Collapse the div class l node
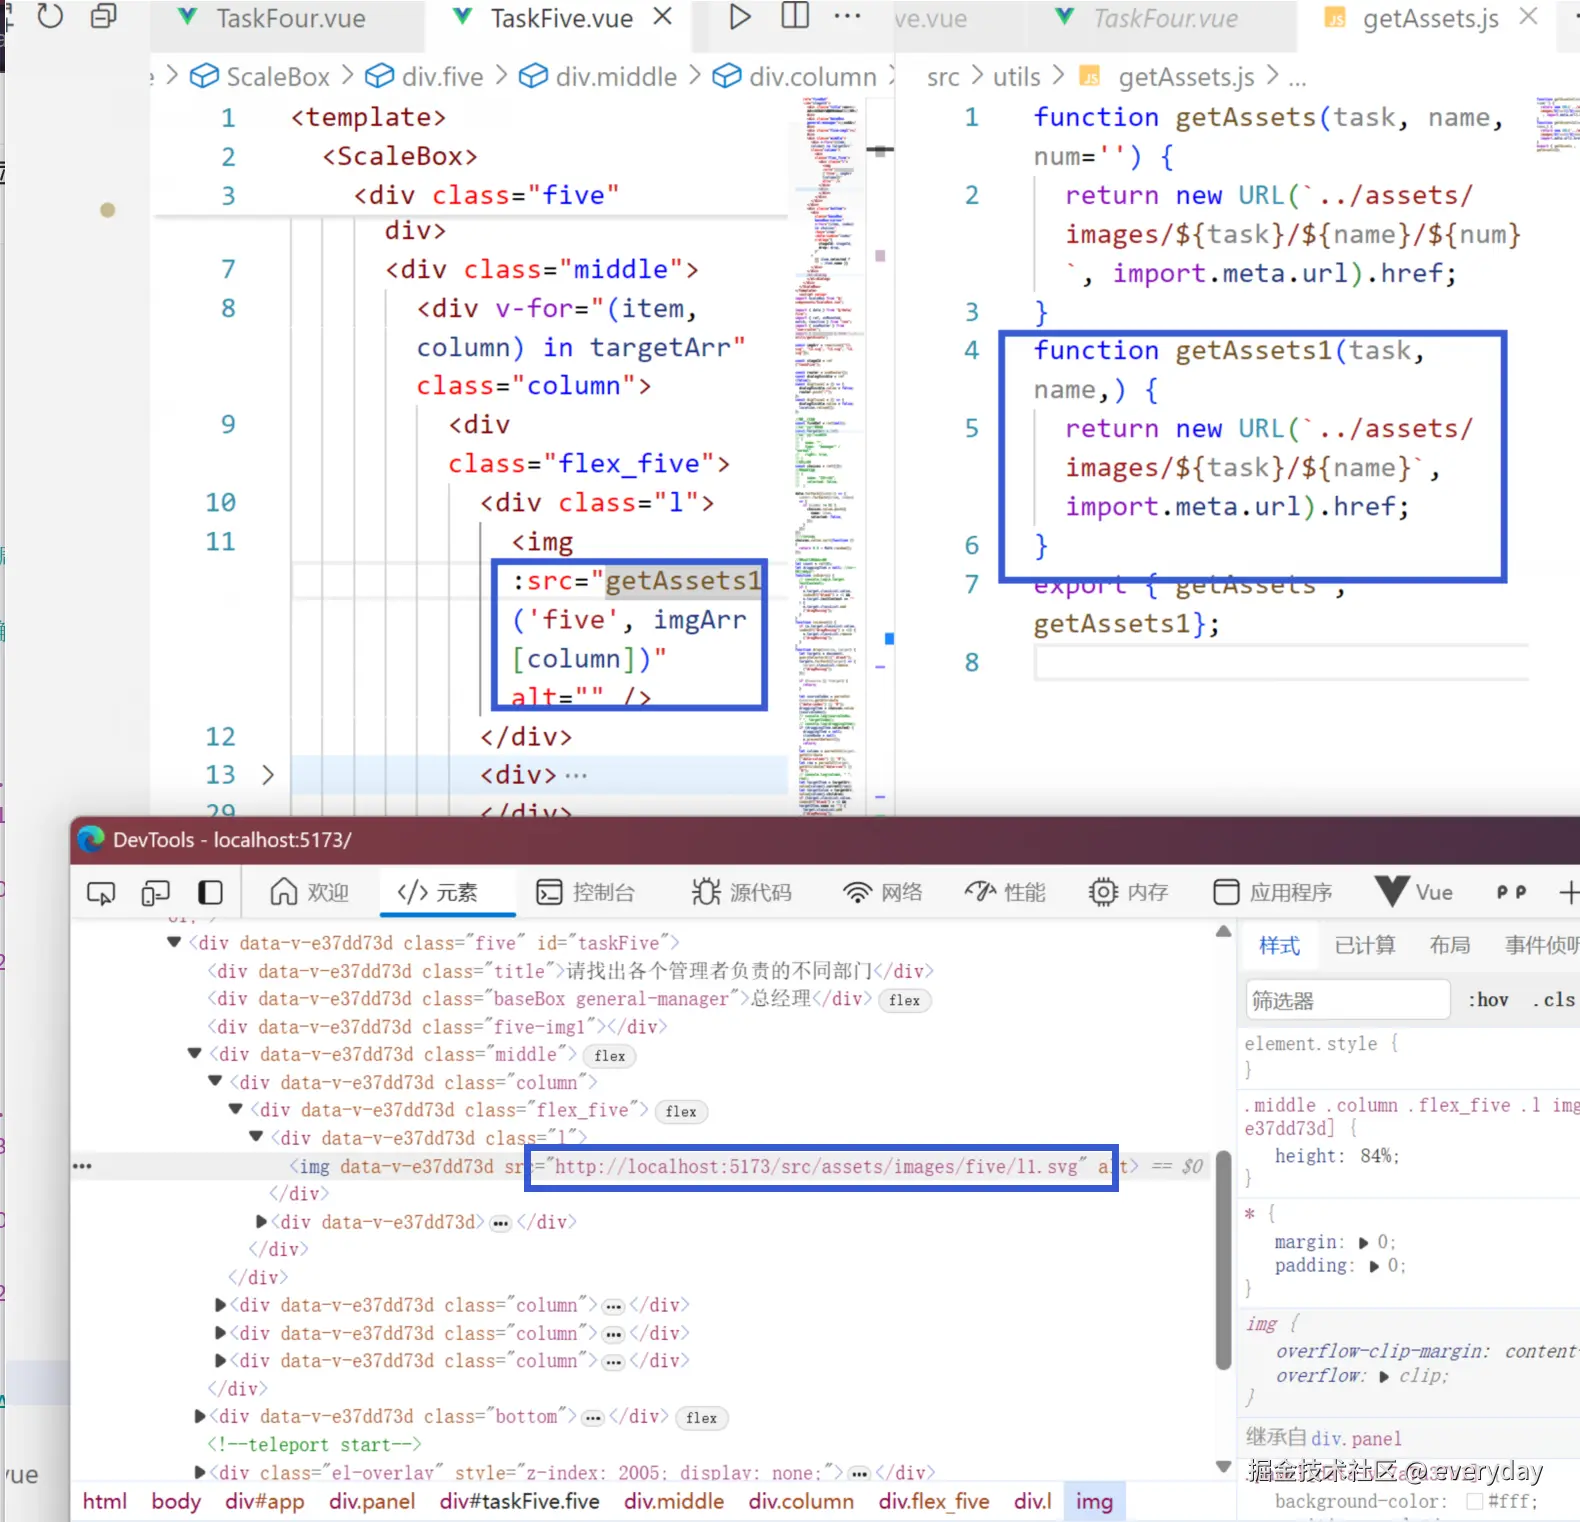 256,1137
